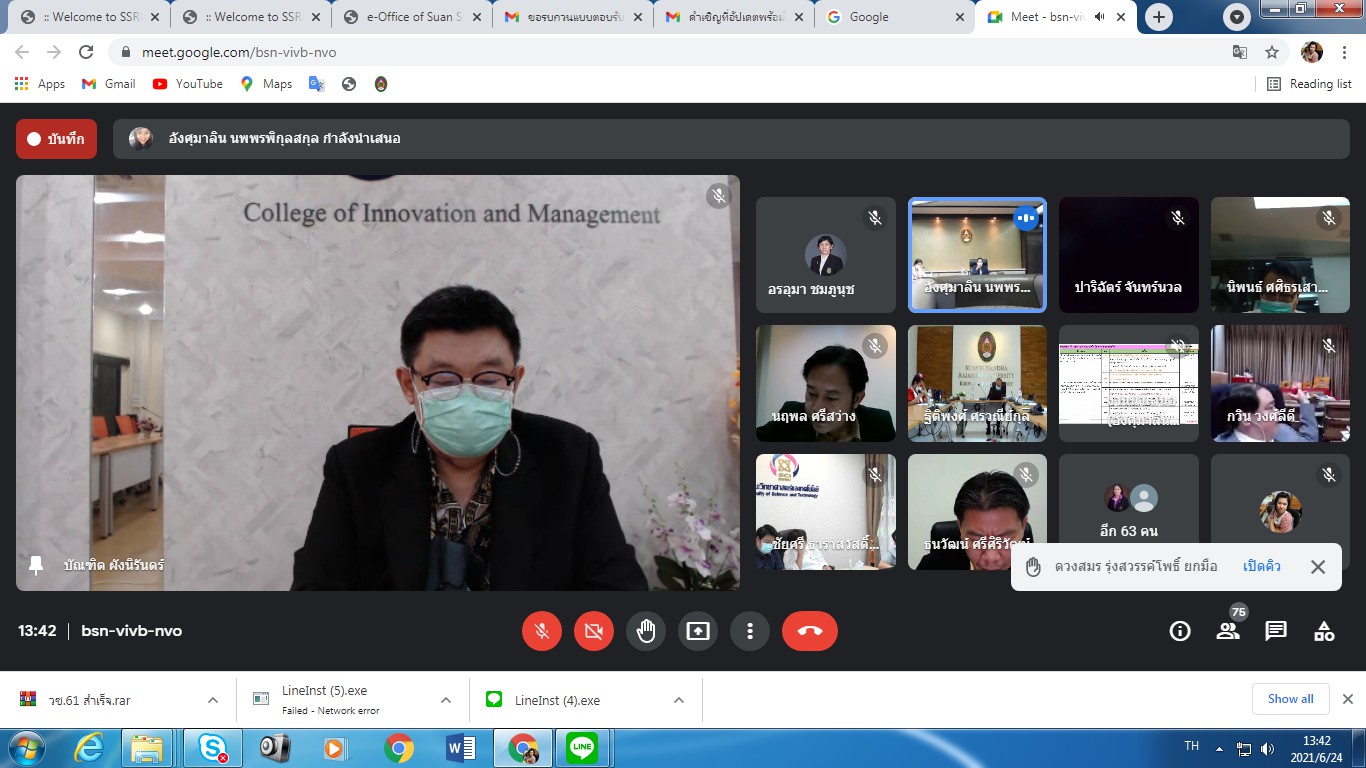This screenshot has height=768, width=1366.
Task: Open LINE from the Windows taskbar
Action: 582,747
